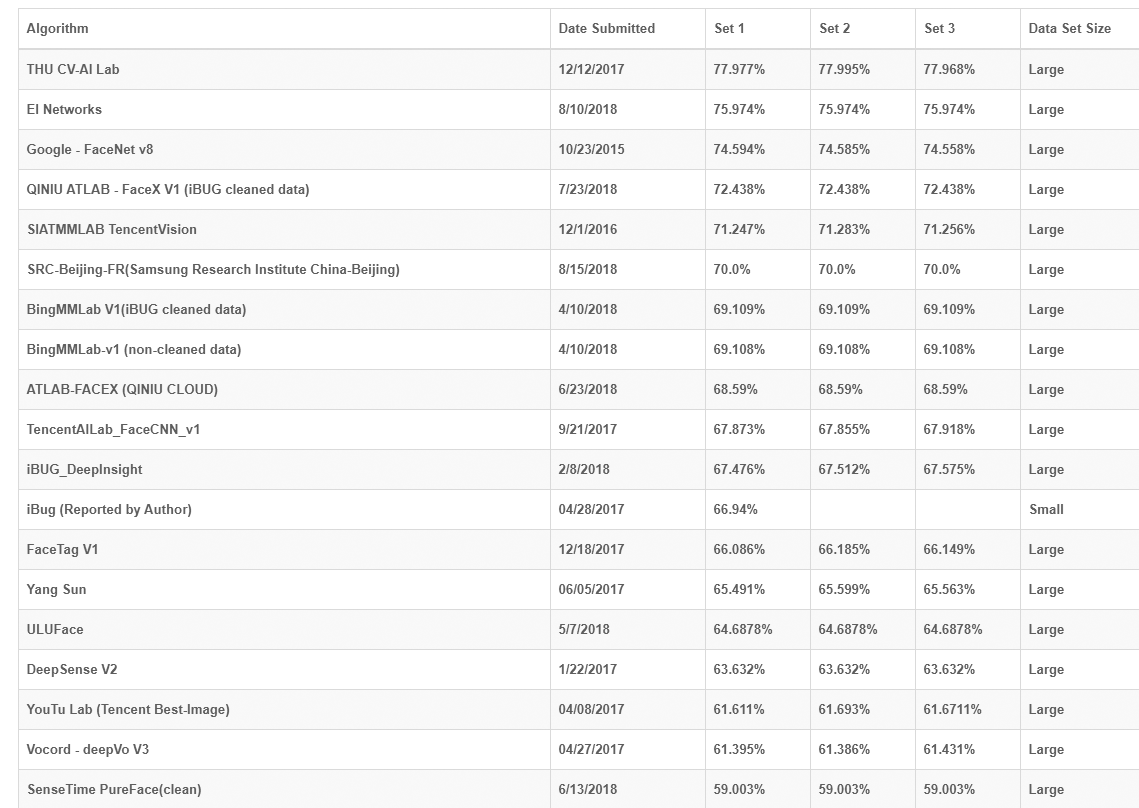Click the Set 3 value 61.6711%
Image resolution: width=1139 pixels, height=808 pixels.
pos(952,708)
